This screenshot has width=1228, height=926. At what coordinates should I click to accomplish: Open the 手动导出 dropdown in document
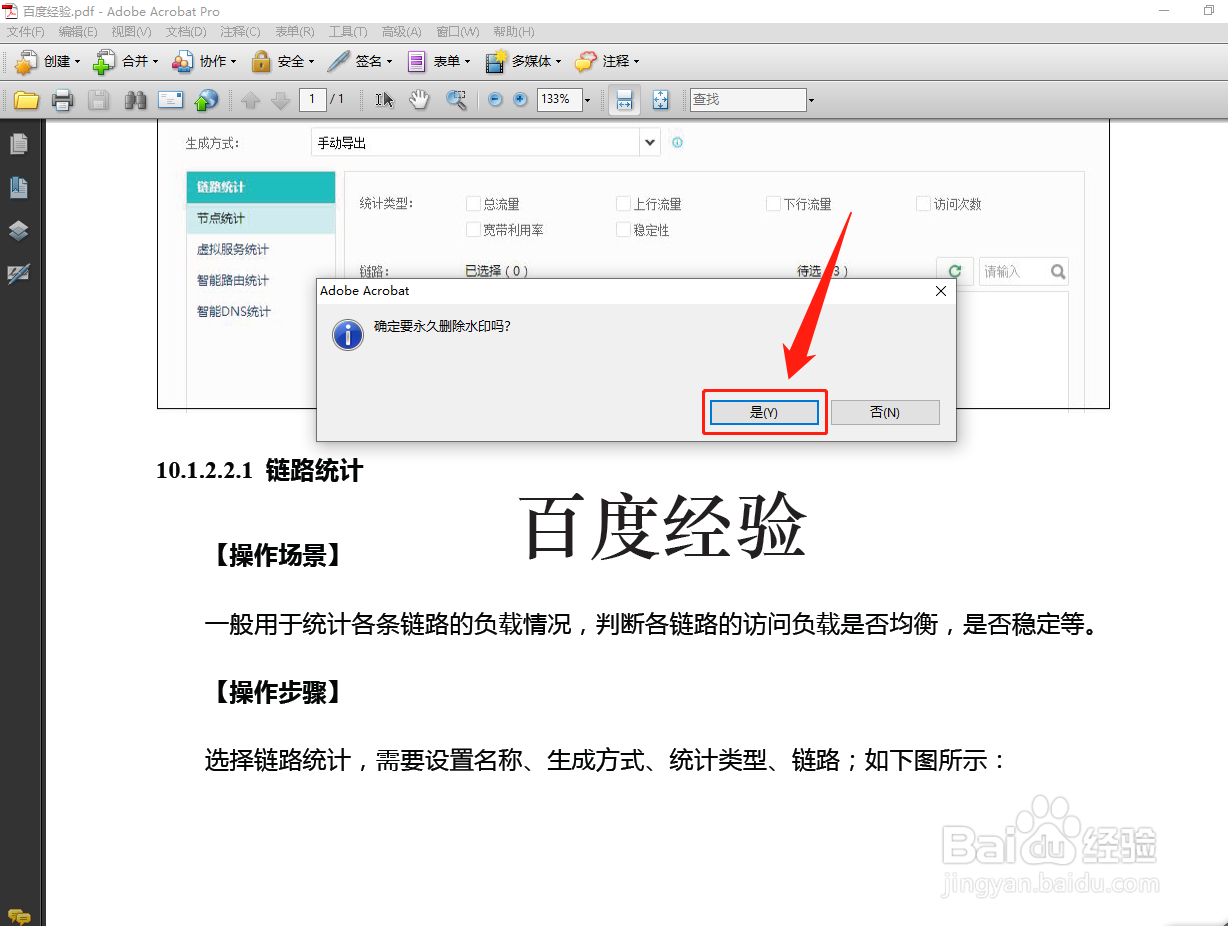click(x=650, y=142)
